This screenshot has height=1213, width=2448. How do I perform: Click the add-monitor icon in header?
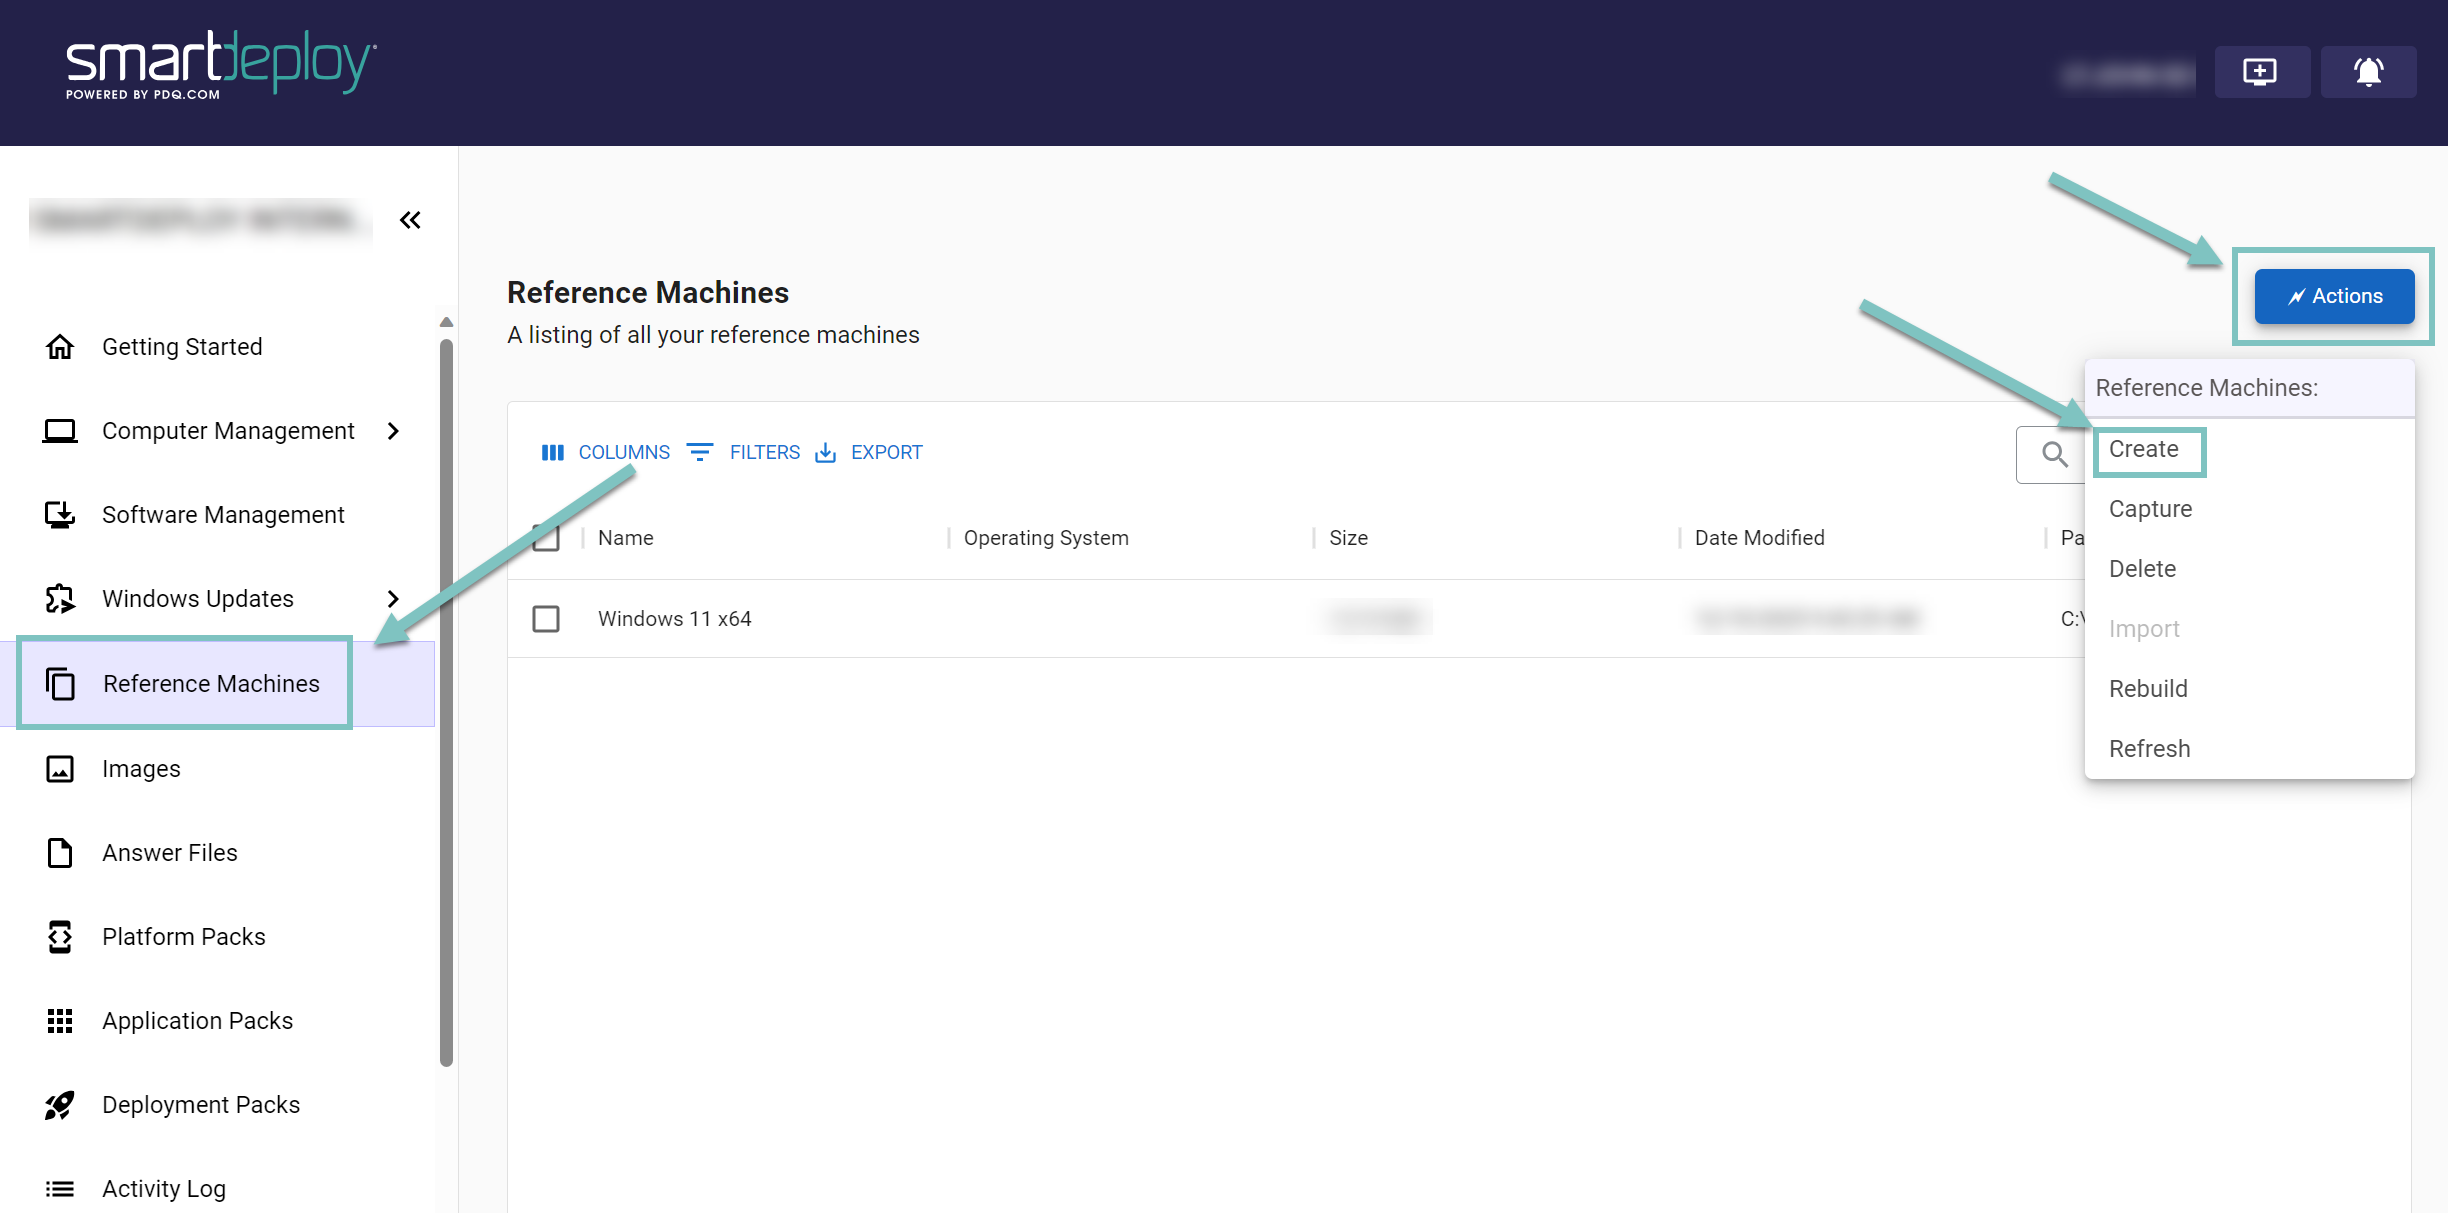coord(2260,72)
